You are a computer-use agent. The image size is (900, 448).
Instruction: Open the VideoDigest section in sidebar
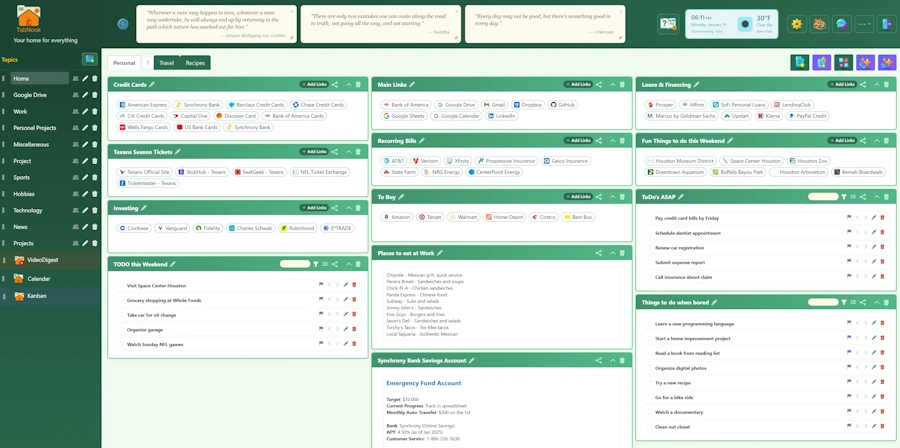click(42, 260)
